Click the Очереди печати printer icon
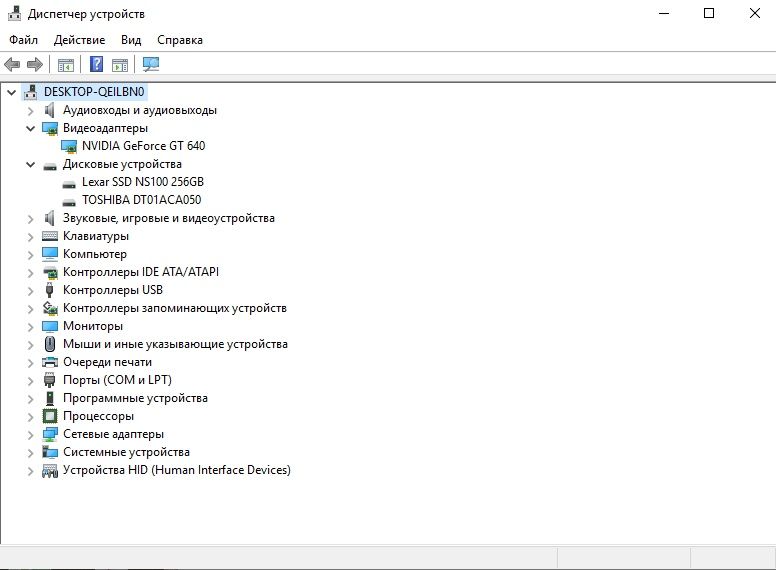The width and height of the screenshot is (776, 570). pos(50,362)
